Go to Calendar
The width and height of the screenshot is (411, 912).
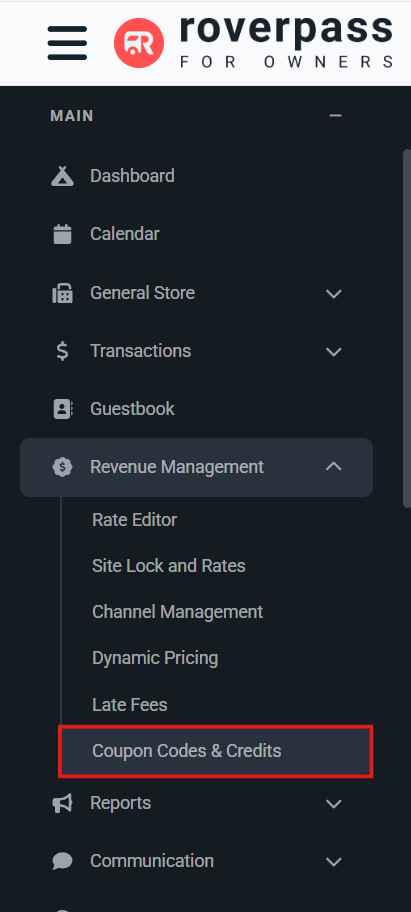point(124,234)
